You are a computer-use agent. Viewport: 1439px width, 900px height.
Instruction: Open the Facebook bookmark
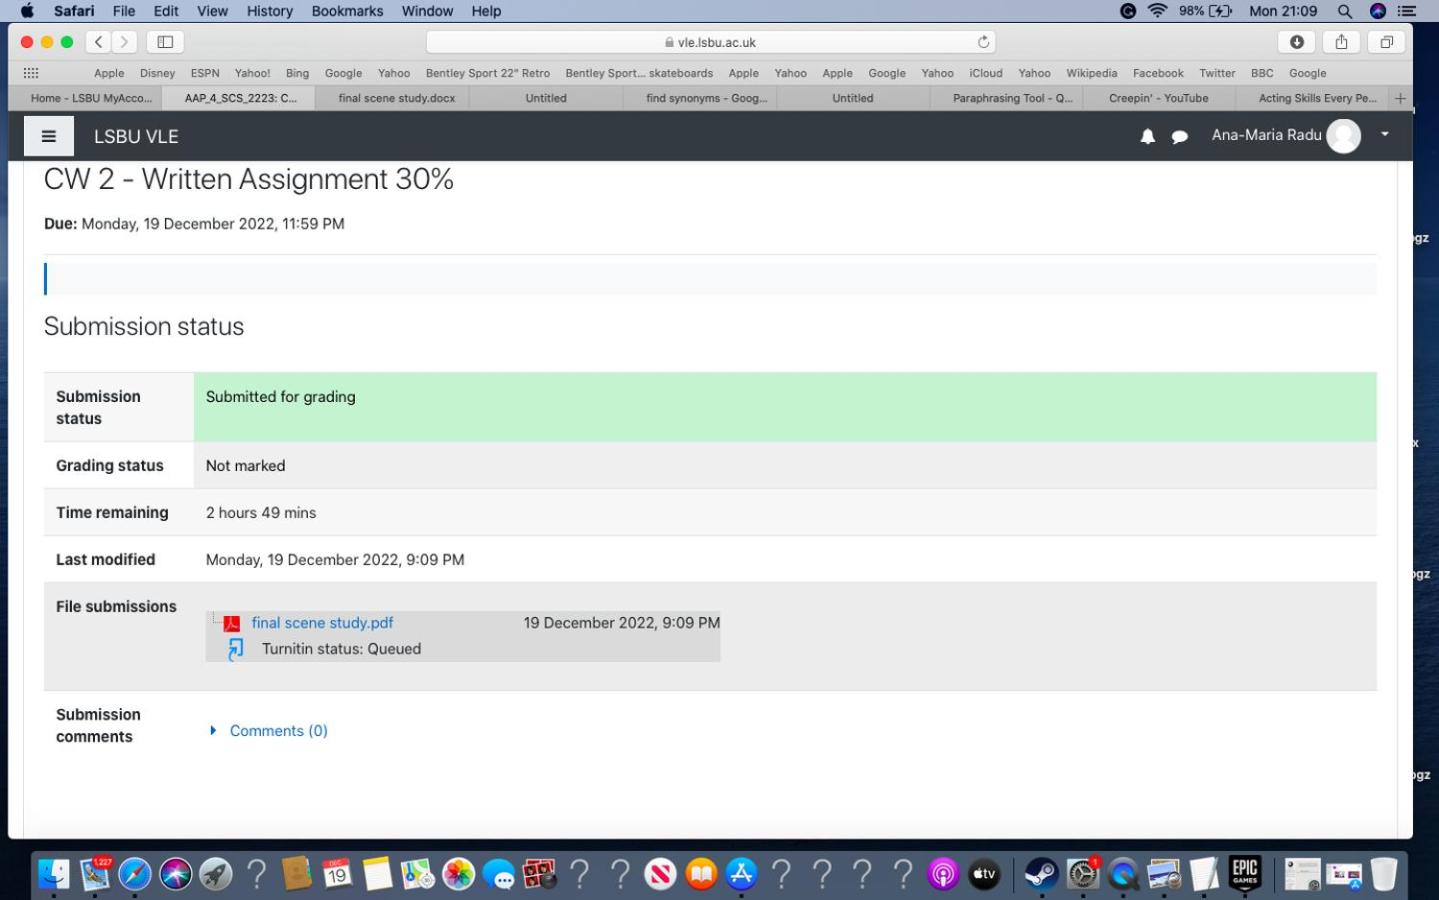pyautogui.click(x=1158, y=73)
